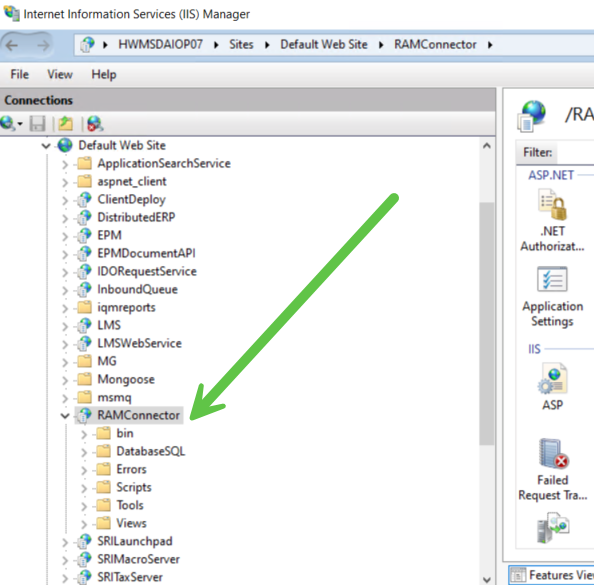Open the File menu
This screenshot has height=585, width=594.
[x=19, y=74]
